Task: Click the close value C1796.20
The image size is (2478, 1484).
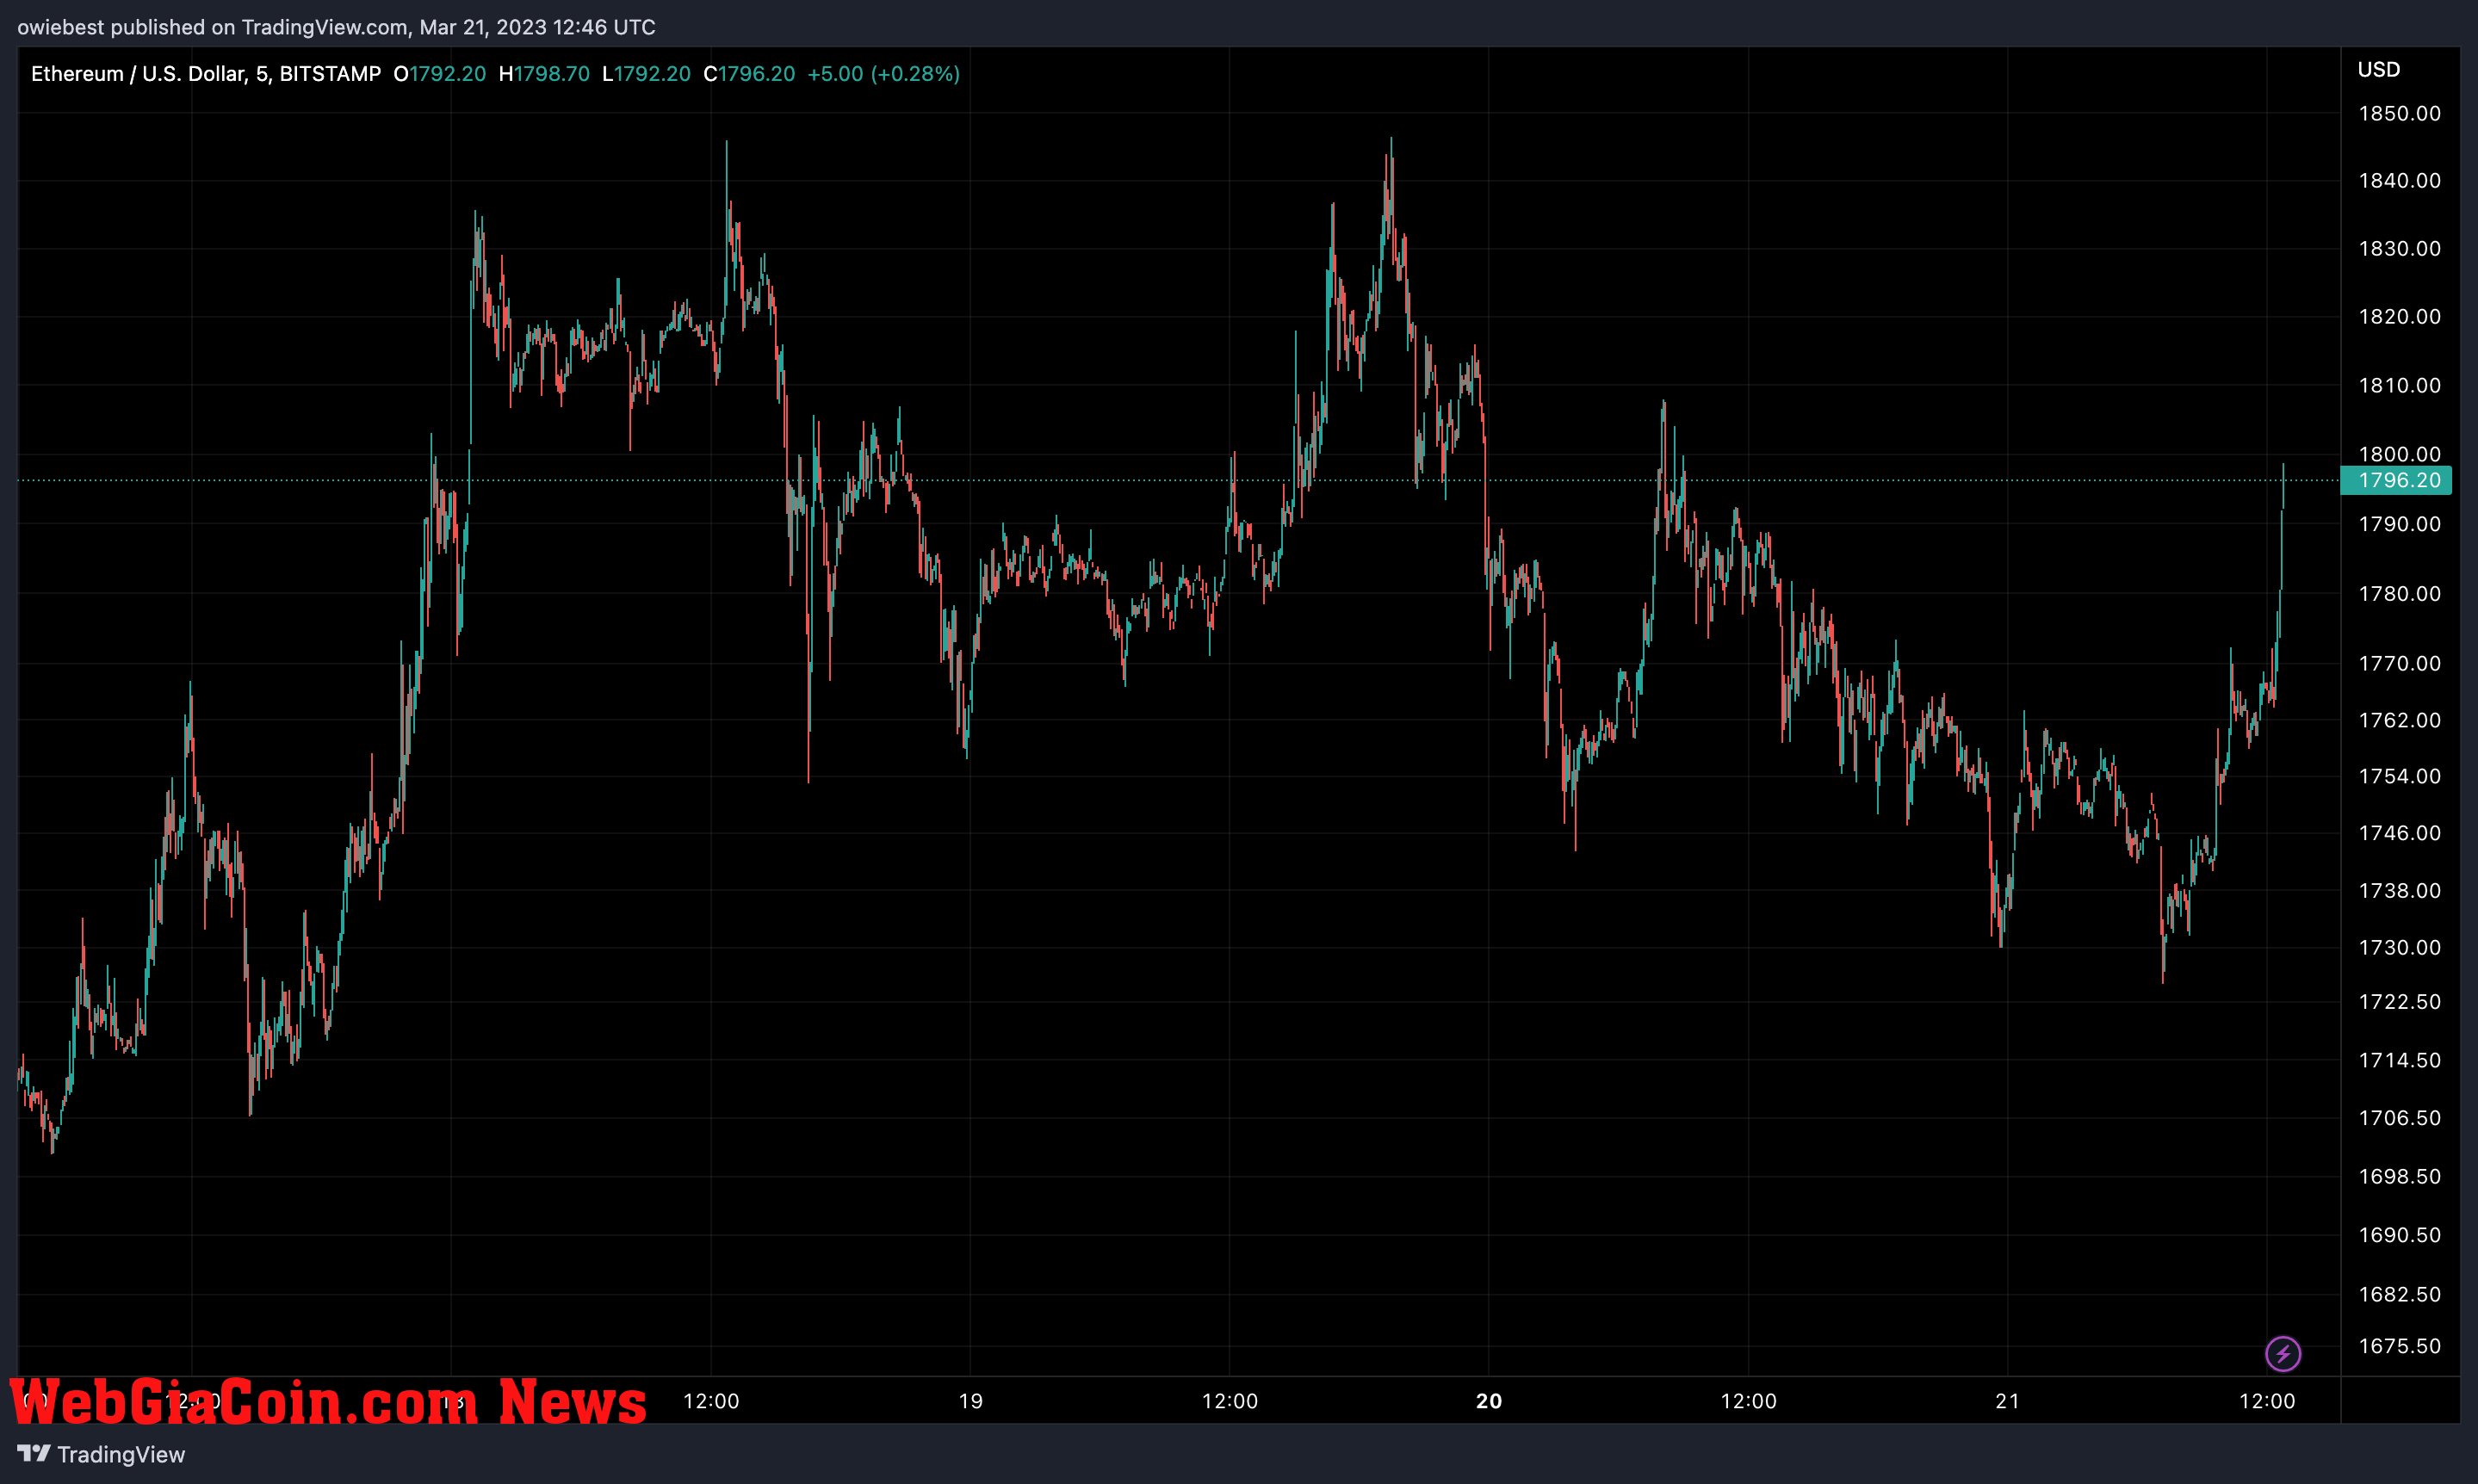Action: pyautogui.click(x=749, y=74)
